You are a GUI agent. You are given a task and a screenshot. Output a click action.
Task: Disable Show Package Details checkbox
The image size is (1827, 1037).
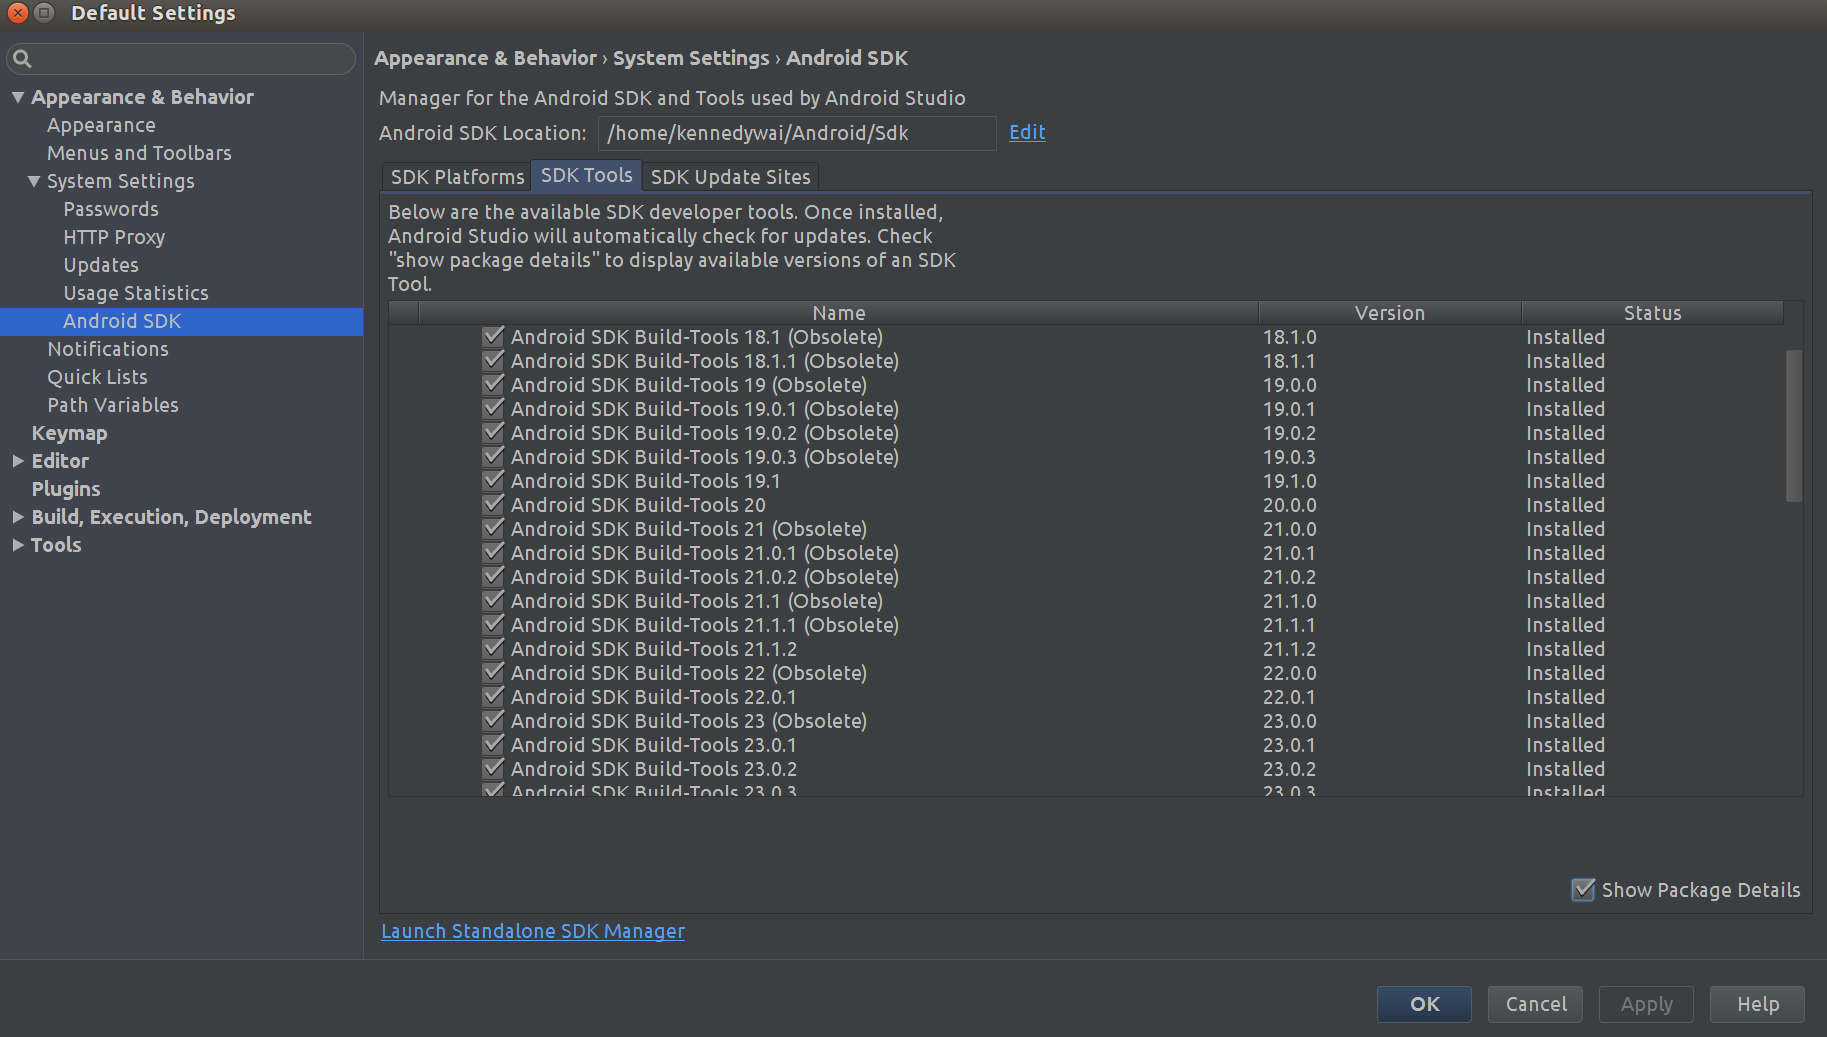coord(1583,889)
